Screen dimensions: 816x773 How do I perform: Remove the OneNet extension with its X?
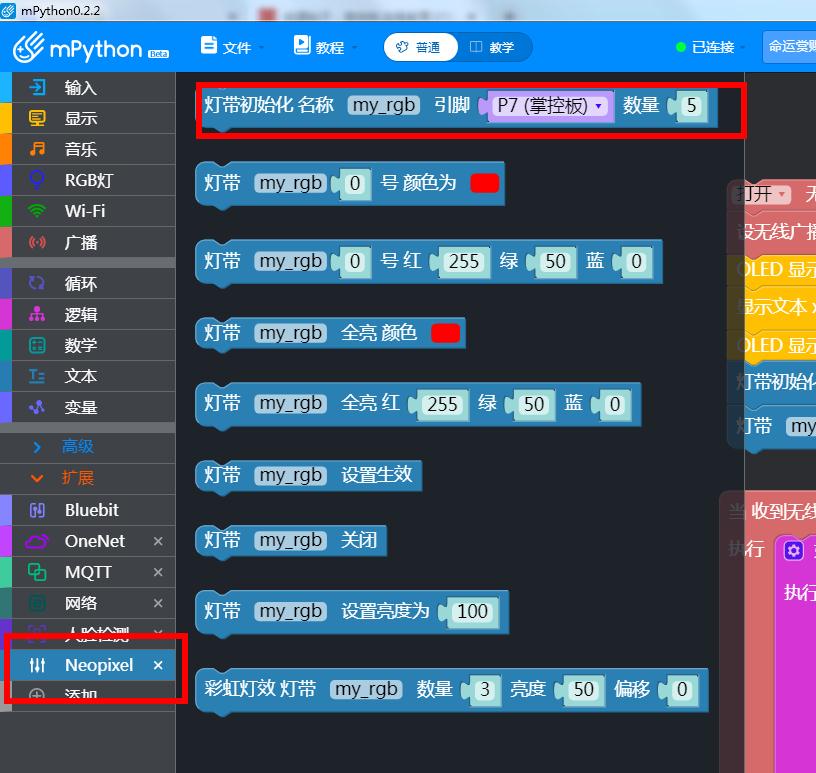tap(158, 541)
